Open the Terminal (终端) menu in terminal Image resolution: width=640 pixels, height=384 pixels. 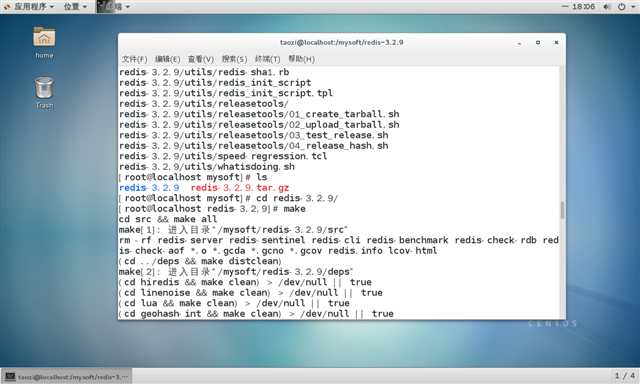267,59
